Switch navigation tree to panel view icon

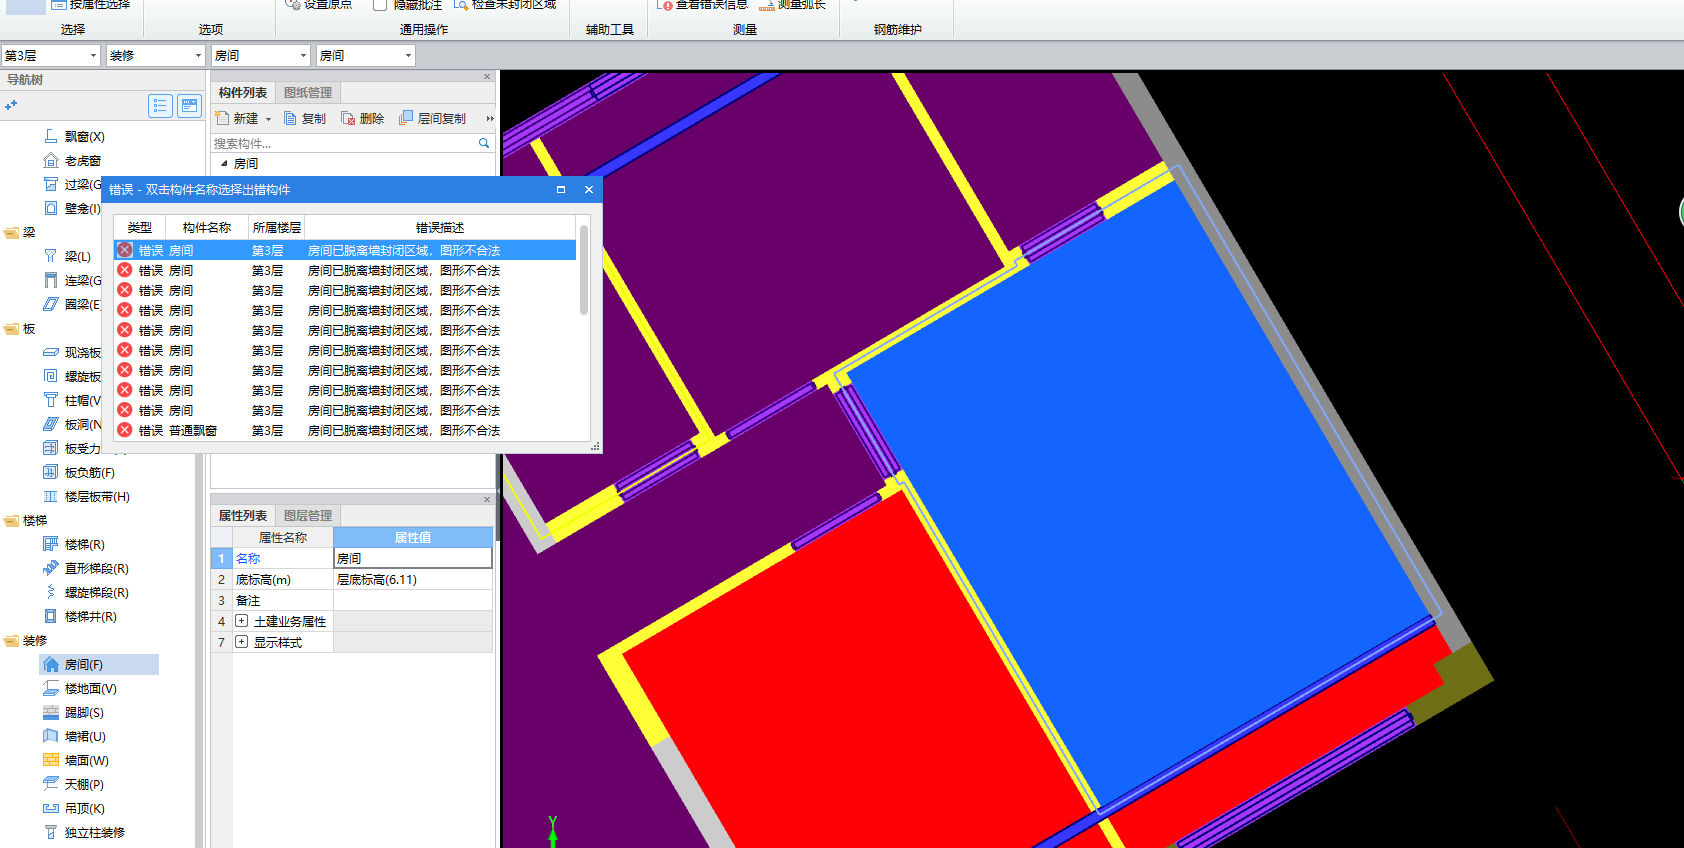[x=189, y=105]
